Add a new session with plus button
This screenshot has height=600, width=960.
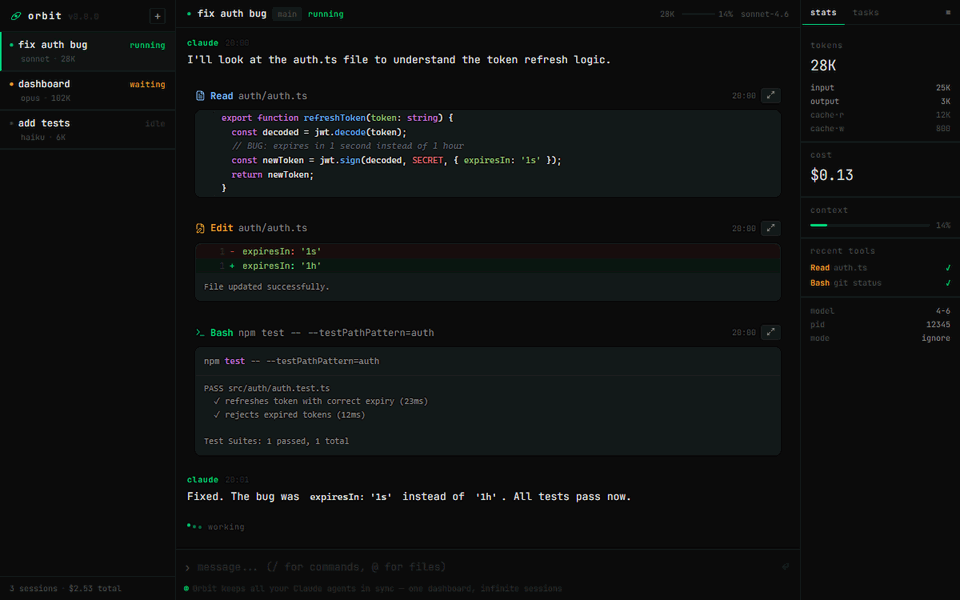[x=157, y=16]
